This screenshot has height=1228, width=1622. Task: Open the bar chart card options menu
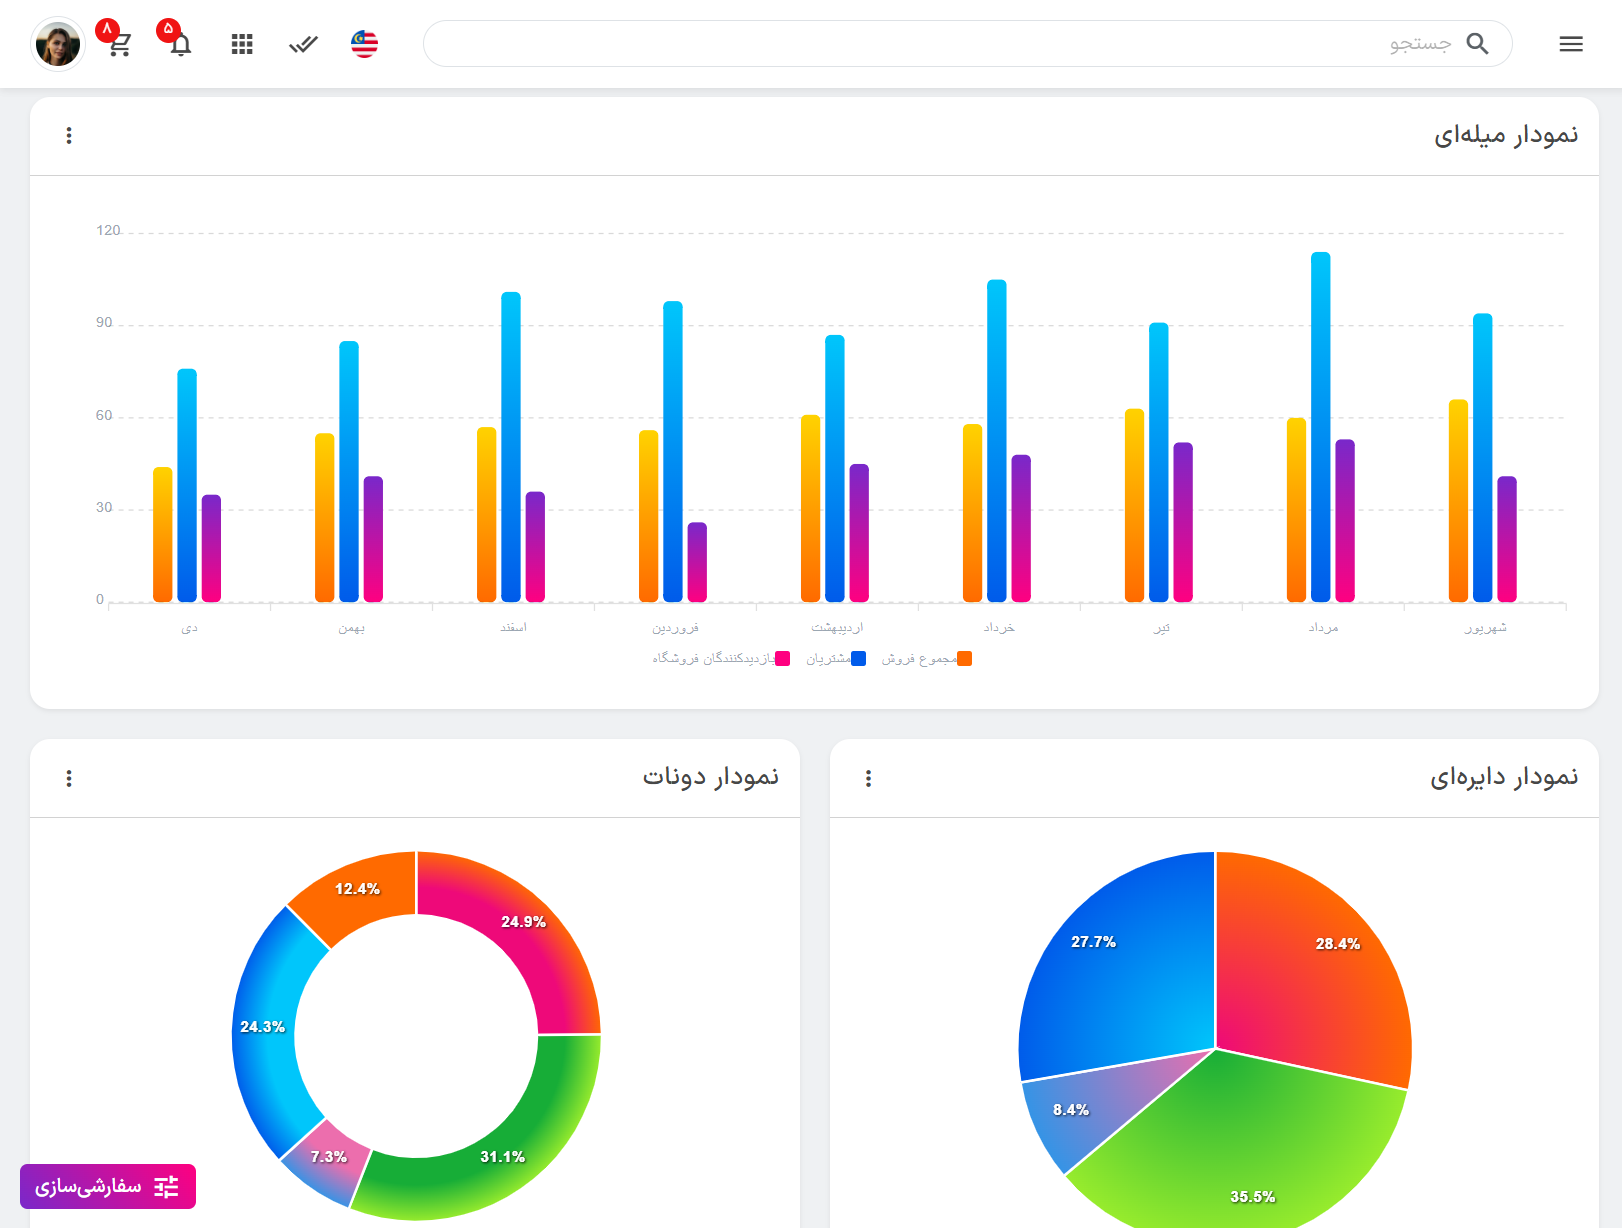point(69,136)
